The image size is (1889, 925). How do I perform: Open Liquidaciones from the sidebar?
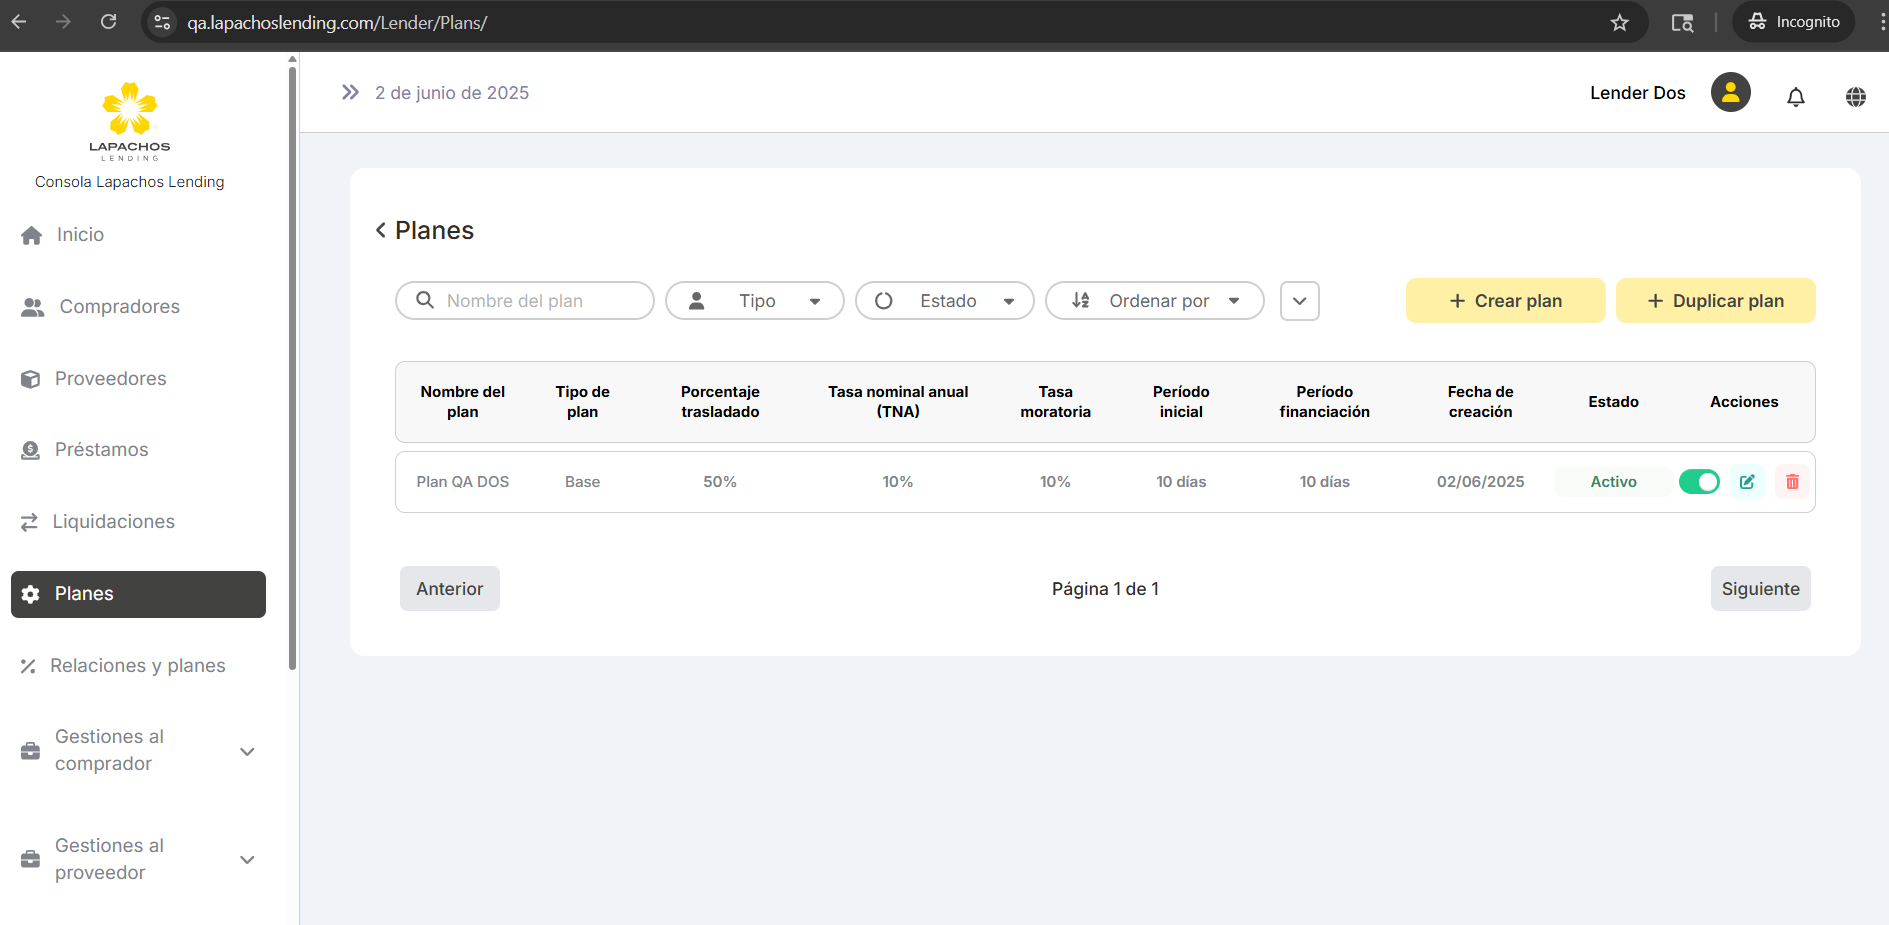tap(113, 522)
